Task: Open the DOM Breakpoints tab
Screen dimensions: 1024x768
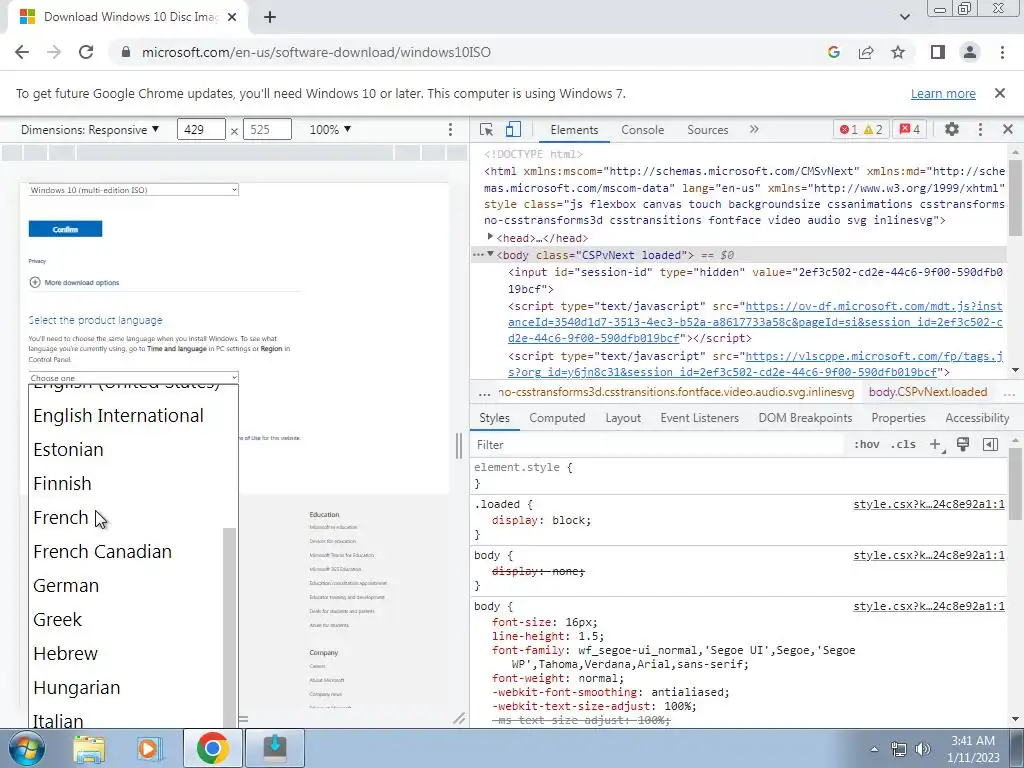Action: point(805,418)
